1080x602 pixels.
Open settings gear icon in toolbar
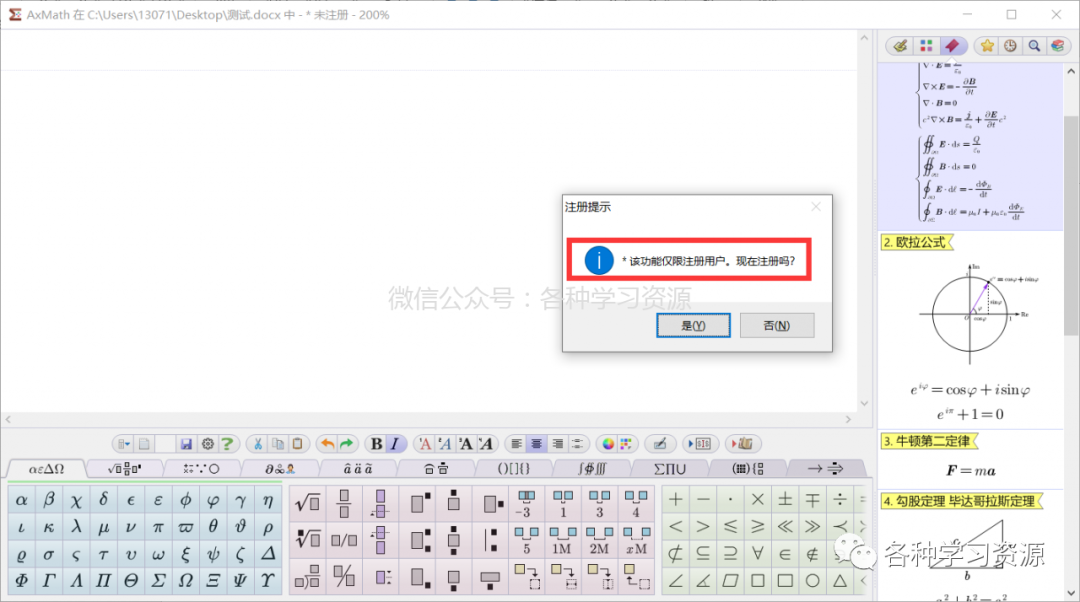207,444
